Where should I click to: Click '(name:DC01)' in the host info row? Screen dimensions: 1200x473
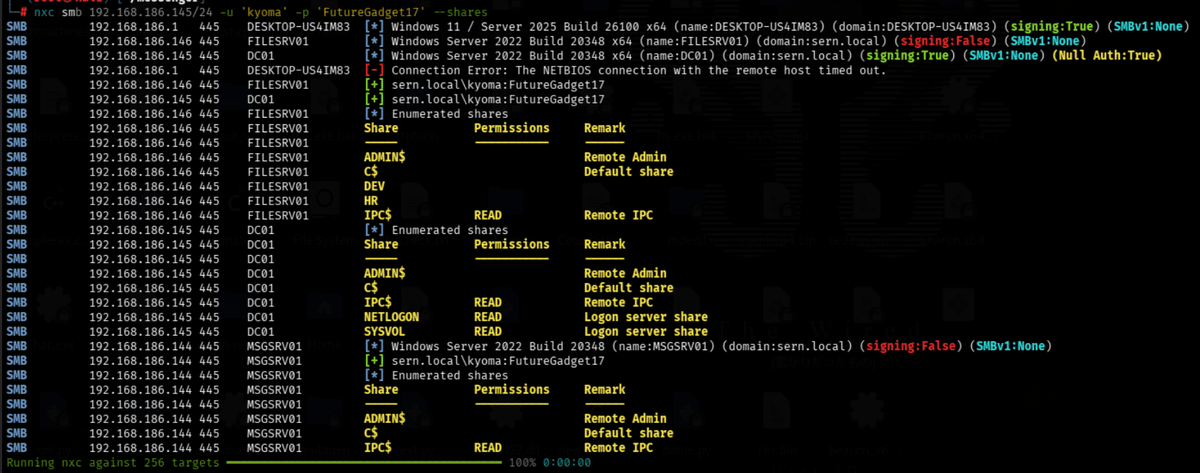pos(679,55)
